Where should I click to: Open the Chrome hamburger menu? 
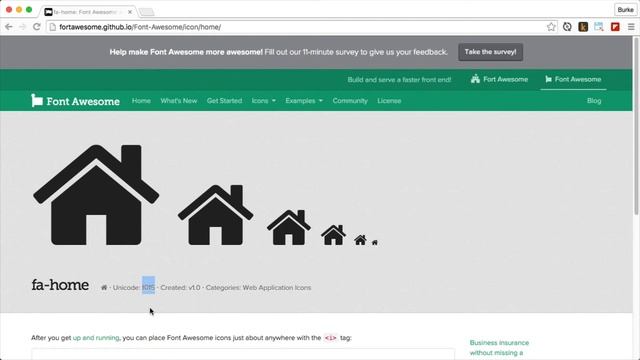631,27
